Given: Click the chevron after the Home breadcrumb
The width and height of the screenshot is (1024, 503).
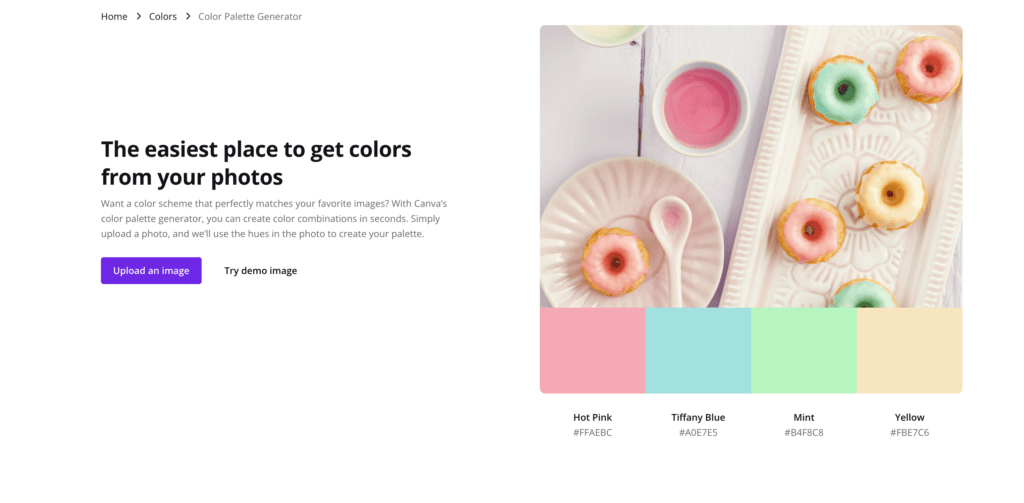Looking at the screenshot, I should coord(138,16).
